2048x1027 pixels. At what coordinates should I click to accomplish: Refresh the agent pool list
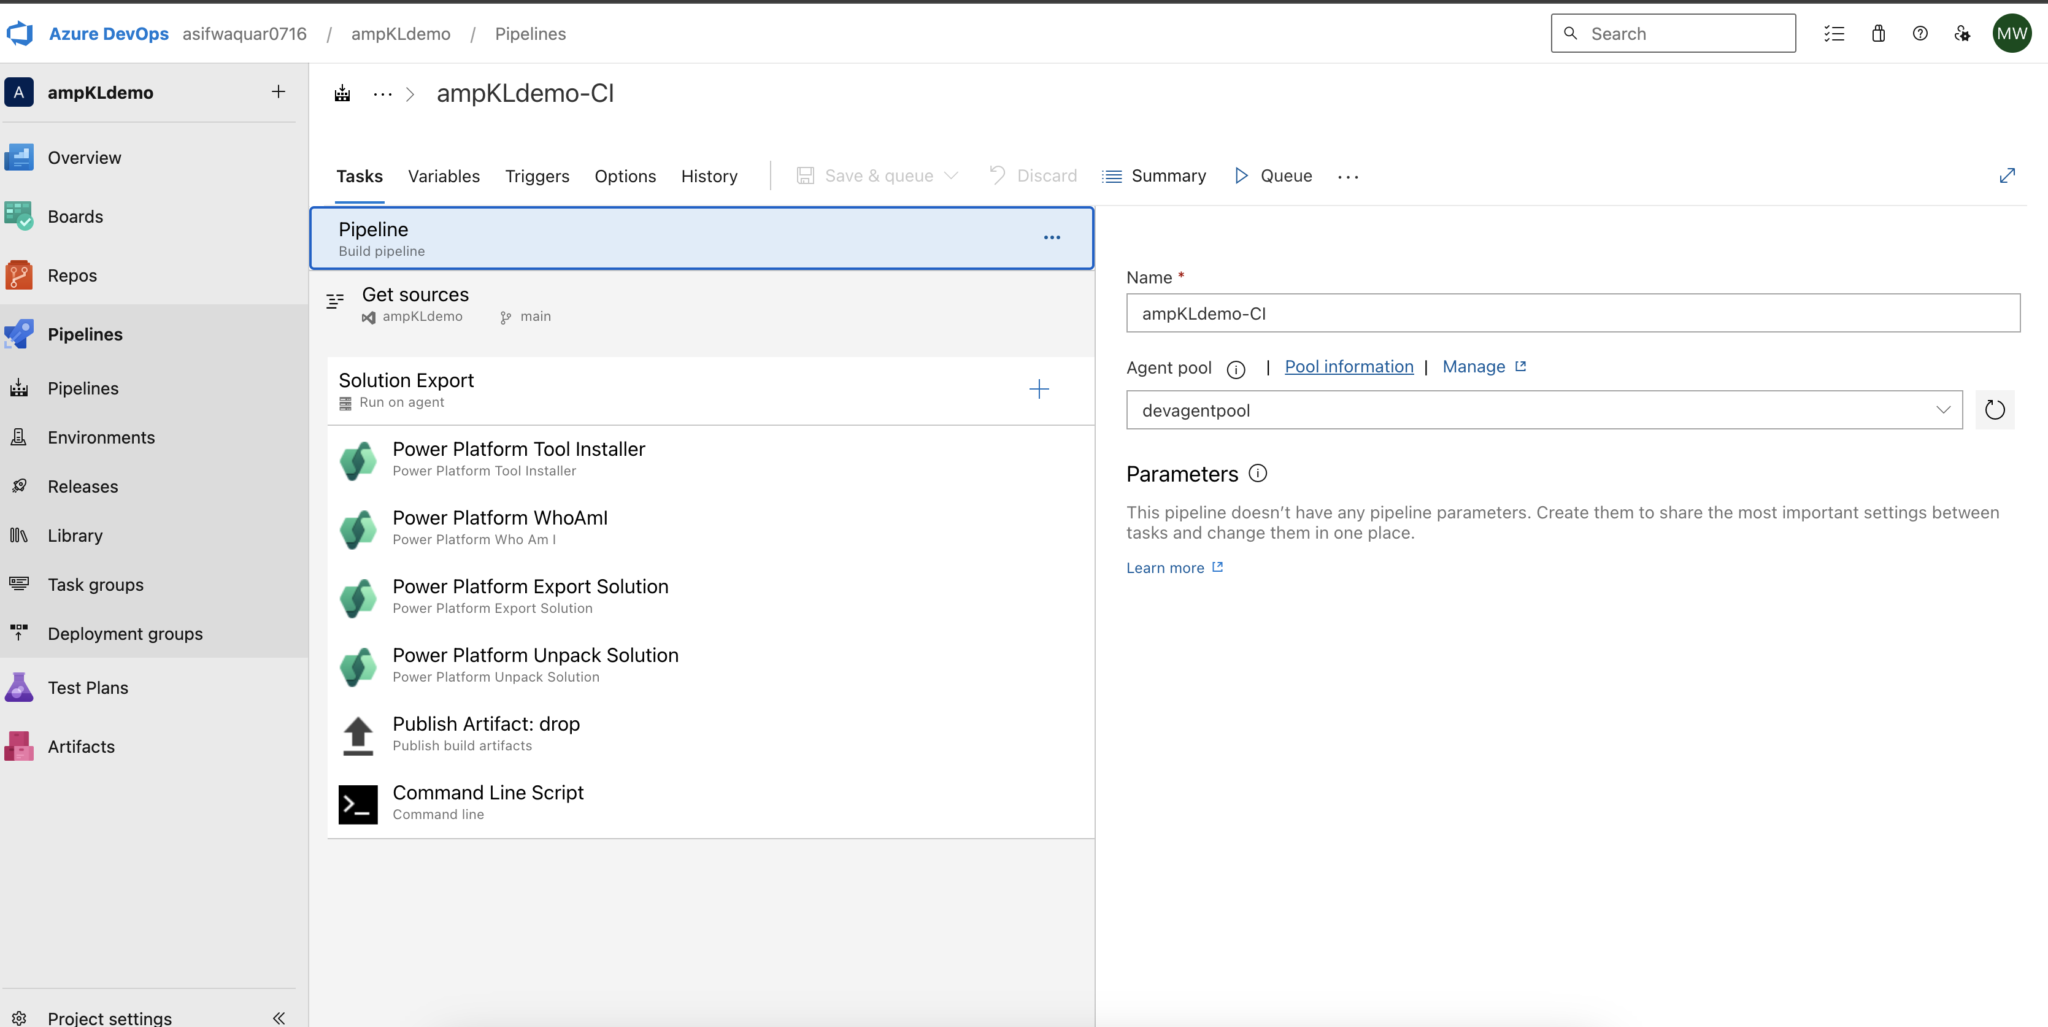click(1994, 409)
